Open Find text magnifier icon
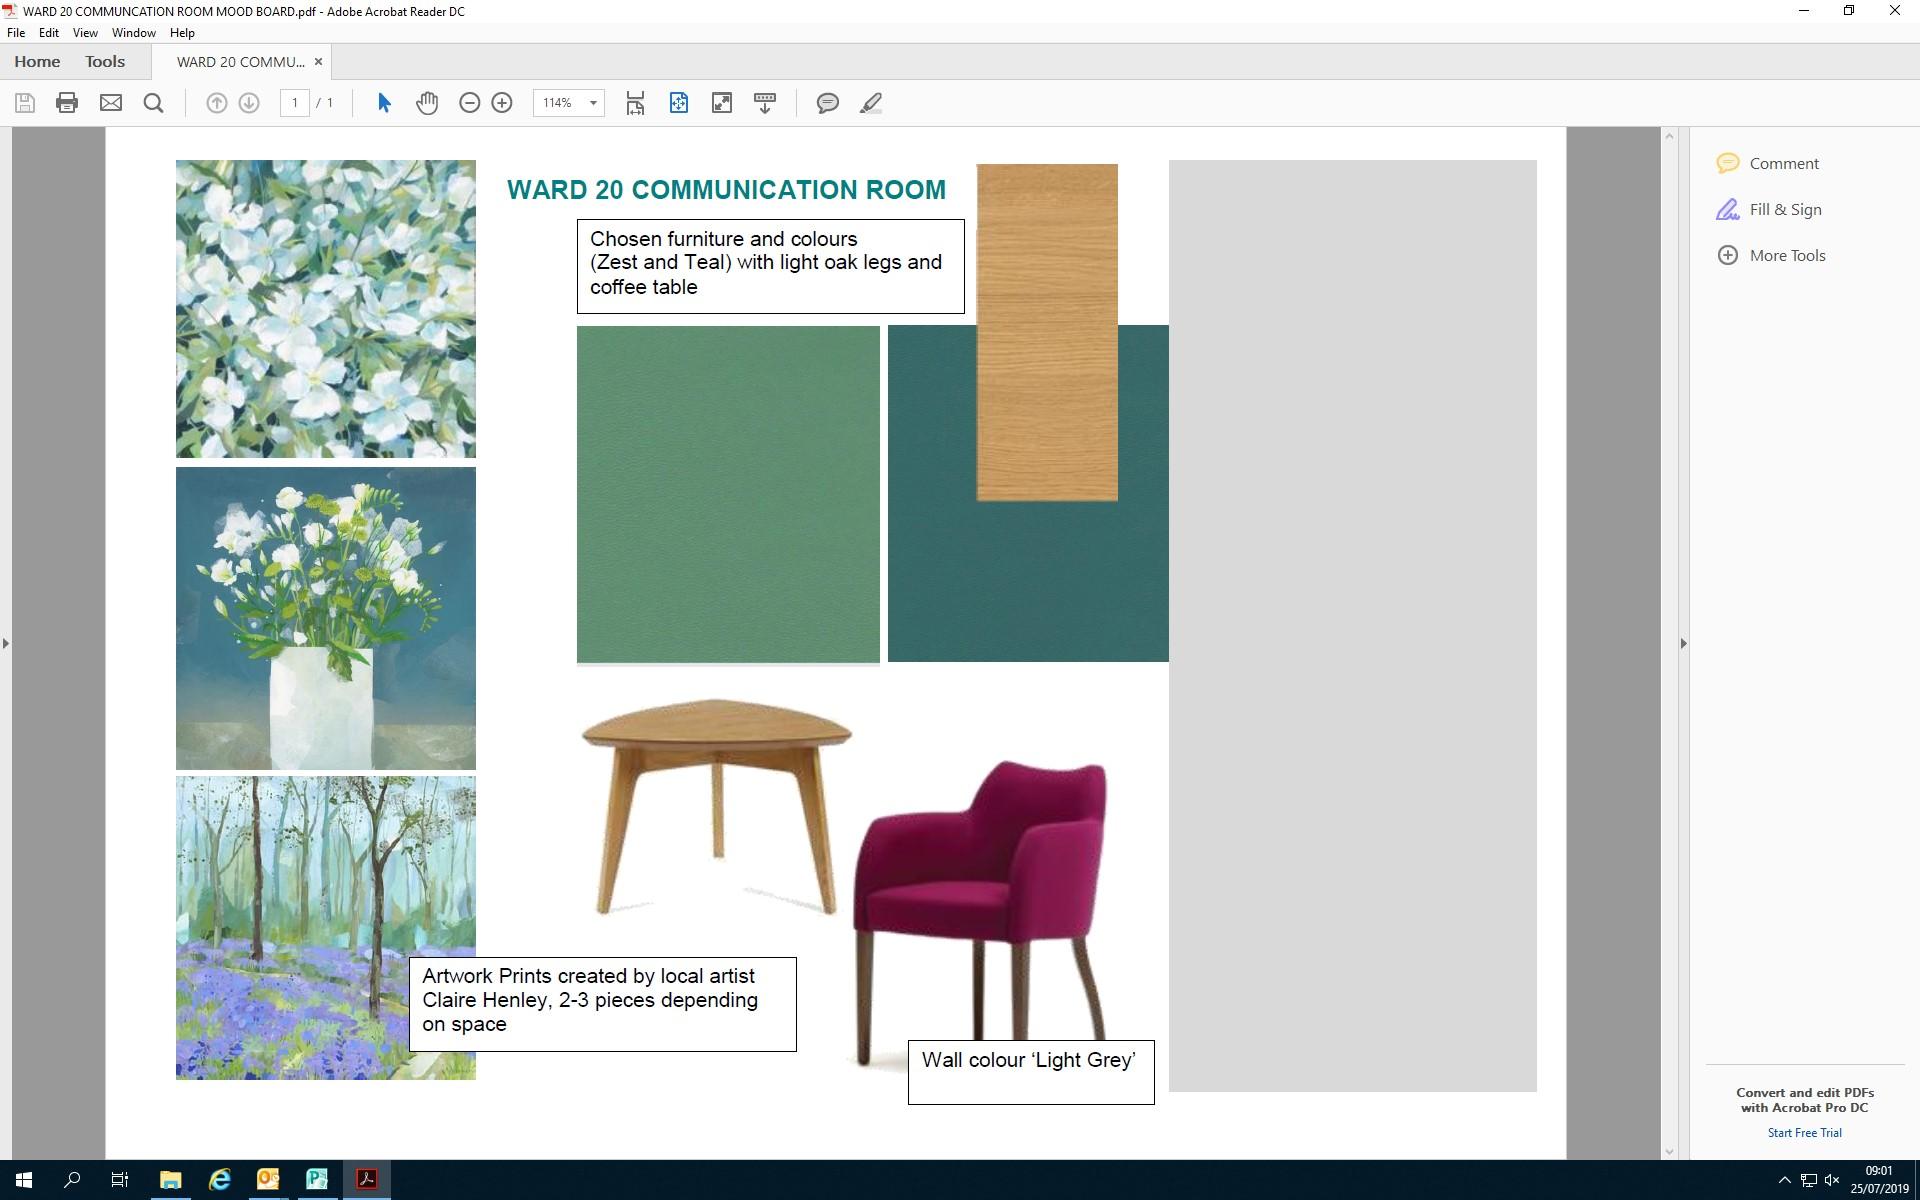This screenshot has width=1920, height=1200. 153,103
